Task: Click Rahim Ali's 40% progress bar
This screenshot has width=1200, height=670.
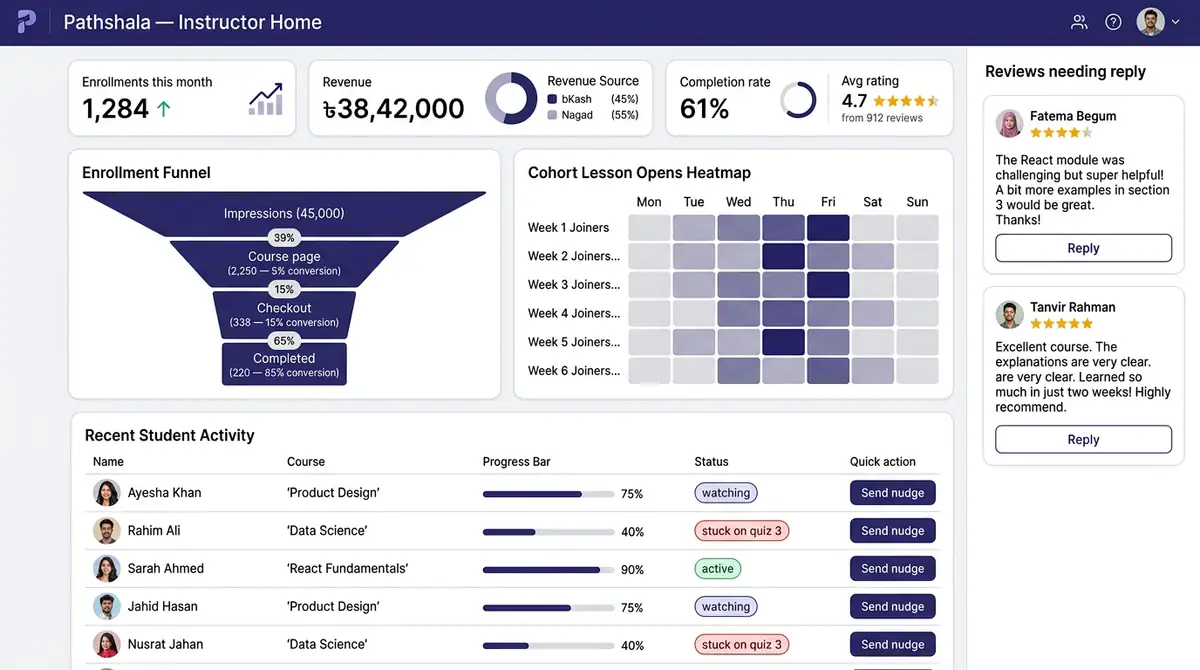Action: point(548,532)
